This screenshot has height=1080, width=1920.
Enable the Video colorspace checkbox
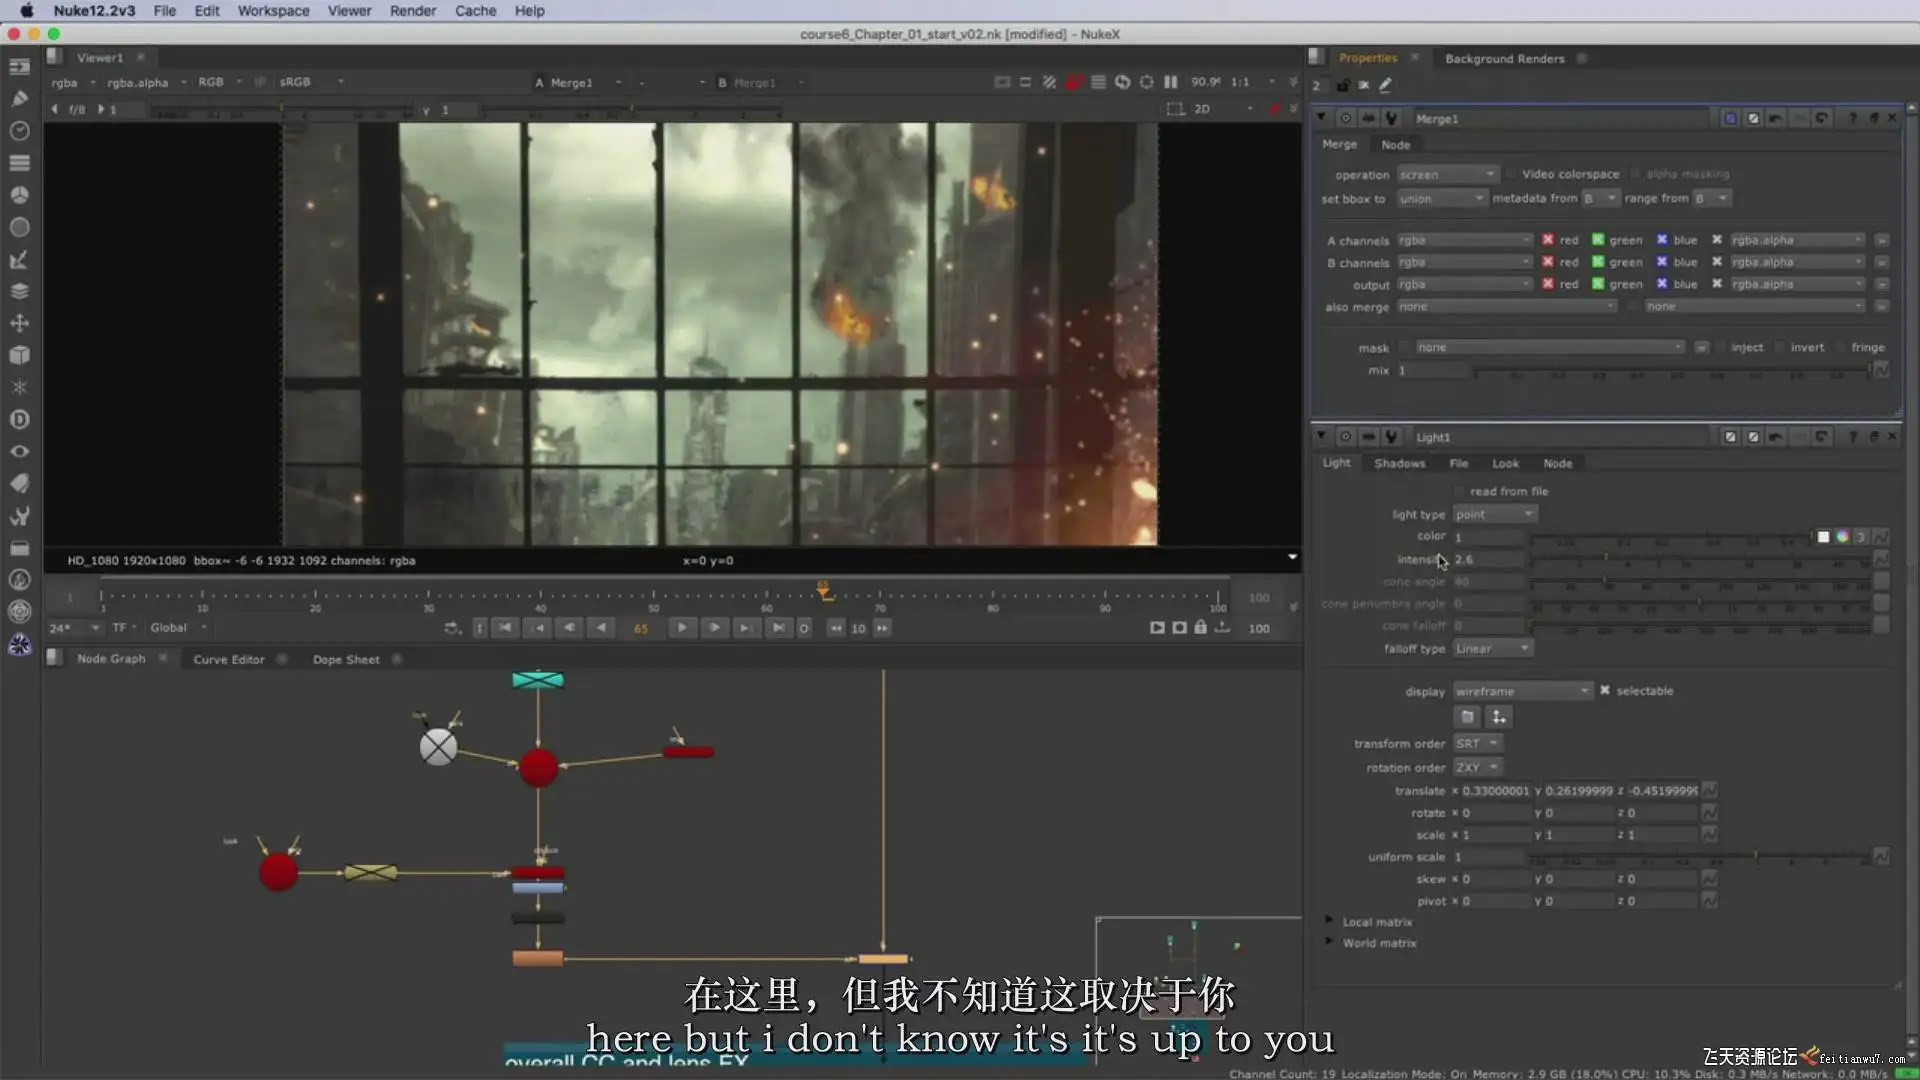click(x=1511, y=174)
